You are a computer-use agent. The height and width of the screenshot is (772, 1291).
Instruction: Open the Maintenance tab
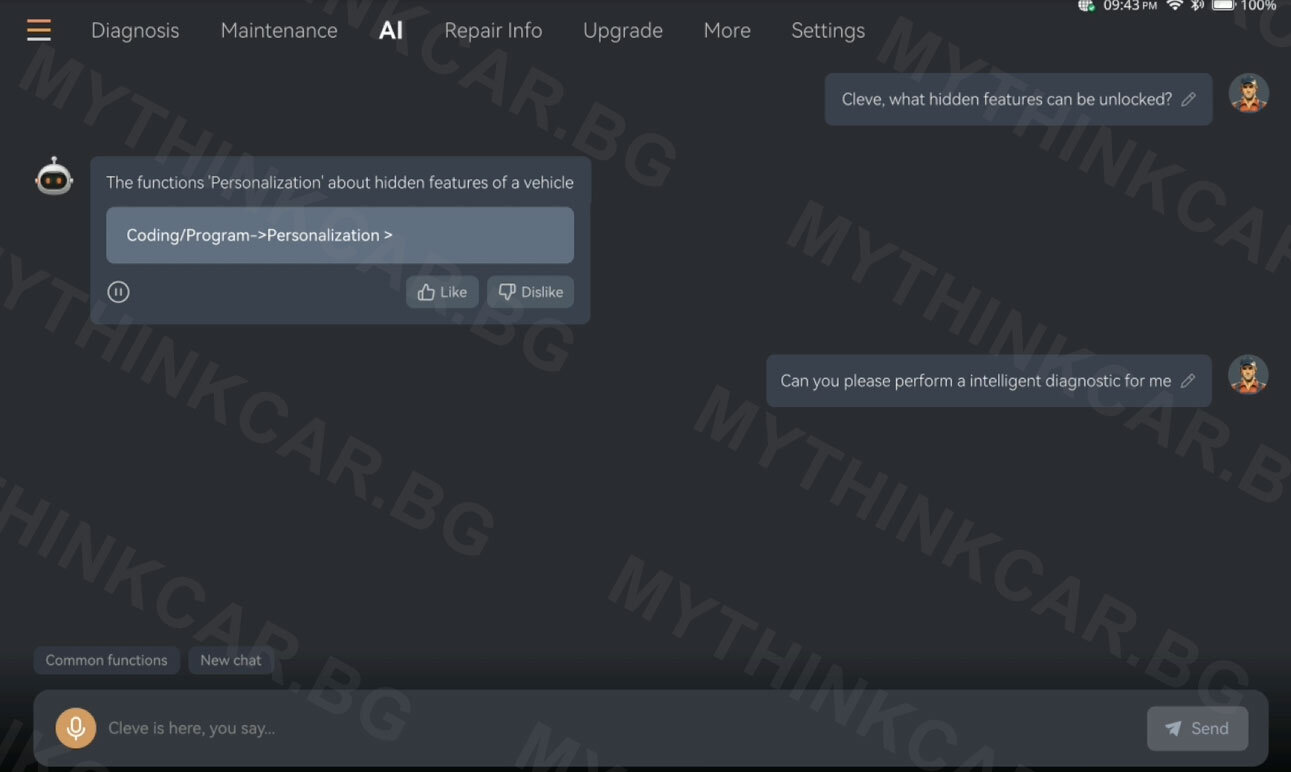point(279,31)
